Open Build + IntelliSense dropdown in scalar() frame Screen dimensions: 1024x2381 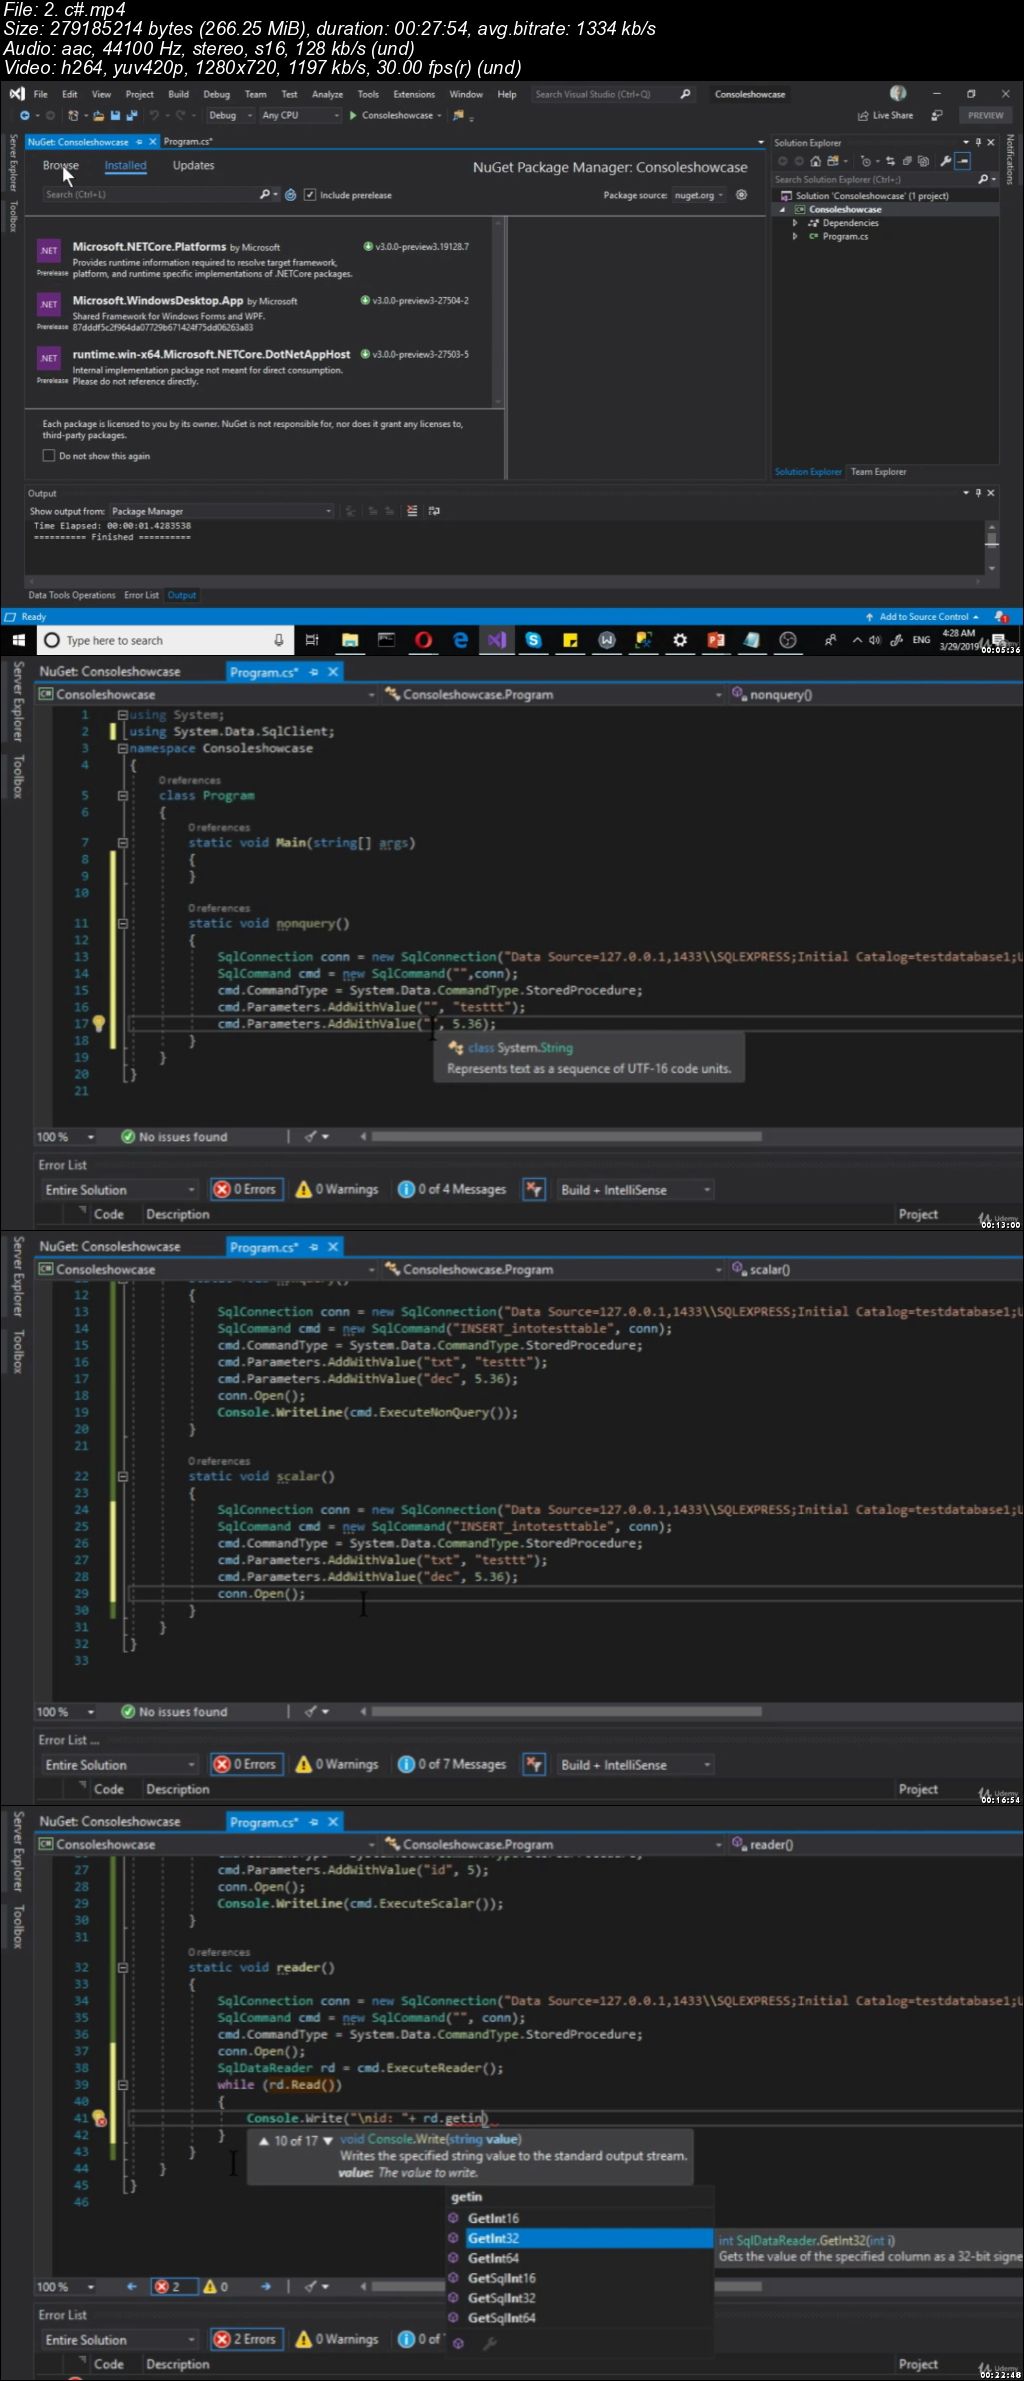pyautogui.click(x=636, y=1764)
